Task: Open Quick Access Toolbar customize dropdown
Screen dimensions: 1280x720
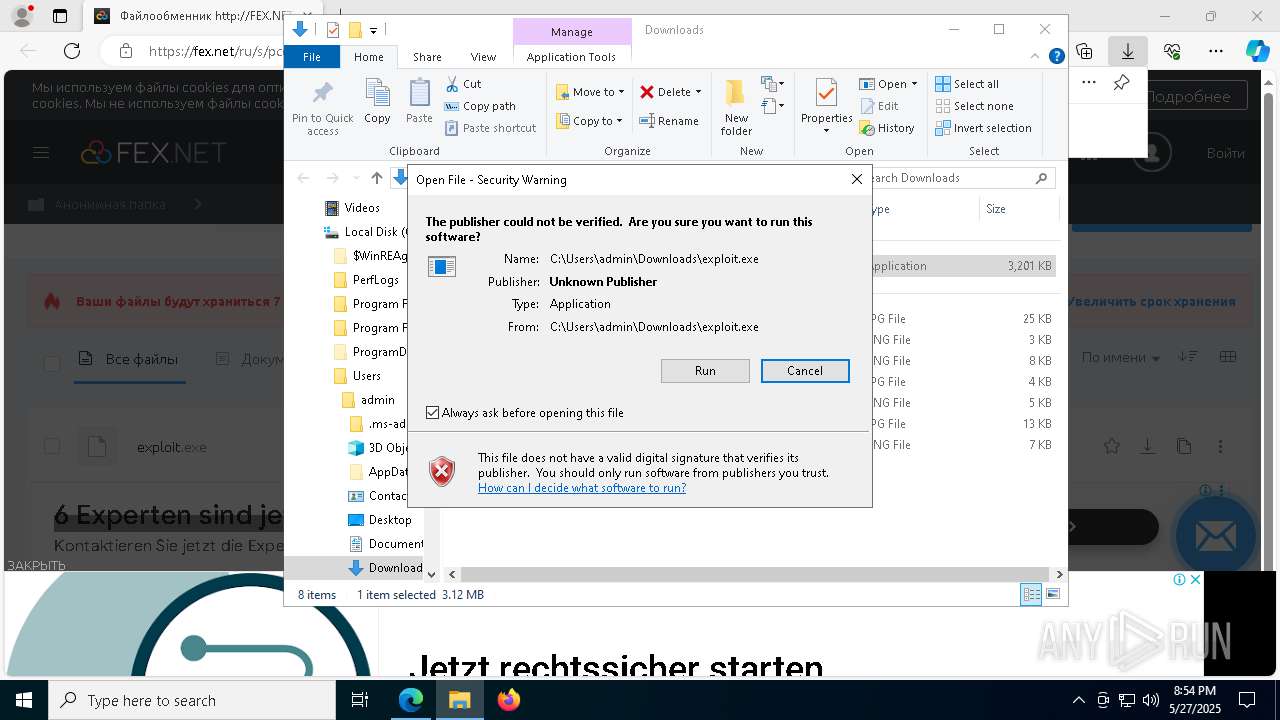Action: tap(373, 31)
